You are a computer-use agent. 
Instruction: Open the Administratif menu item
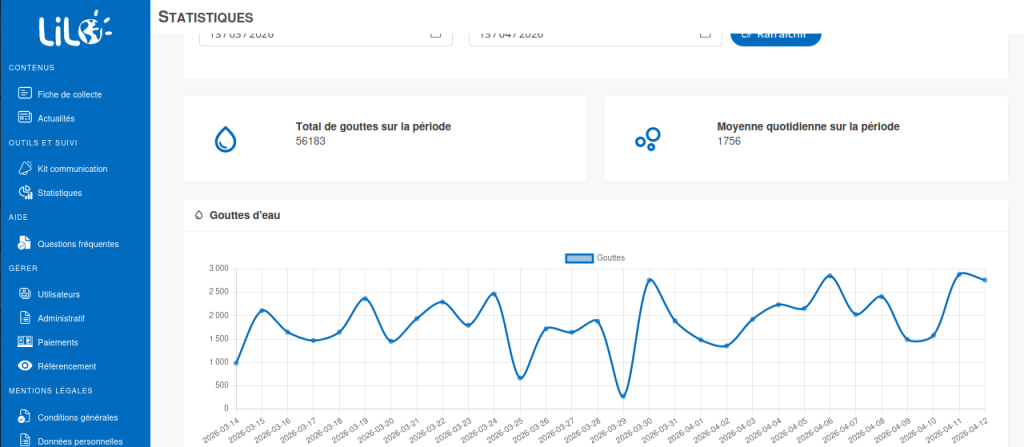coord(60,318)
